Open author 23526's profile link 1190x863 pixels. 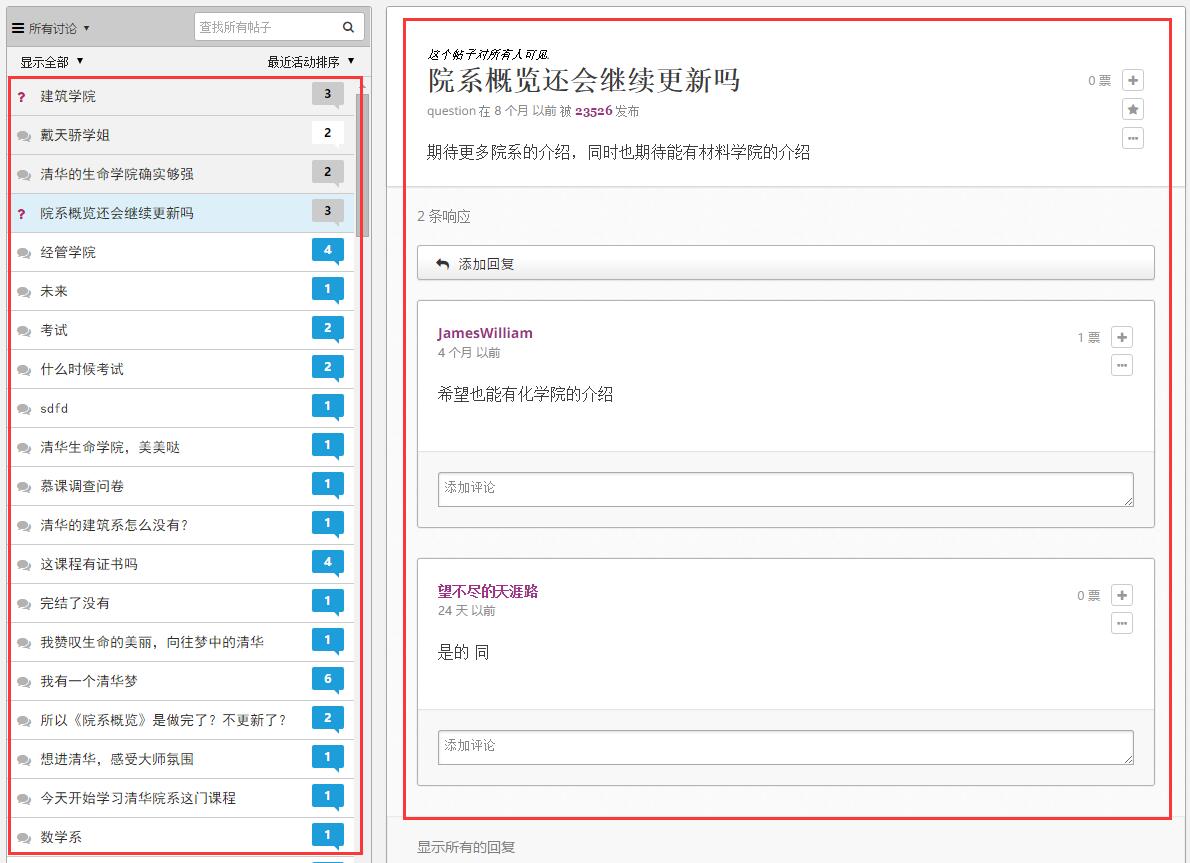[x=593, y=111]
